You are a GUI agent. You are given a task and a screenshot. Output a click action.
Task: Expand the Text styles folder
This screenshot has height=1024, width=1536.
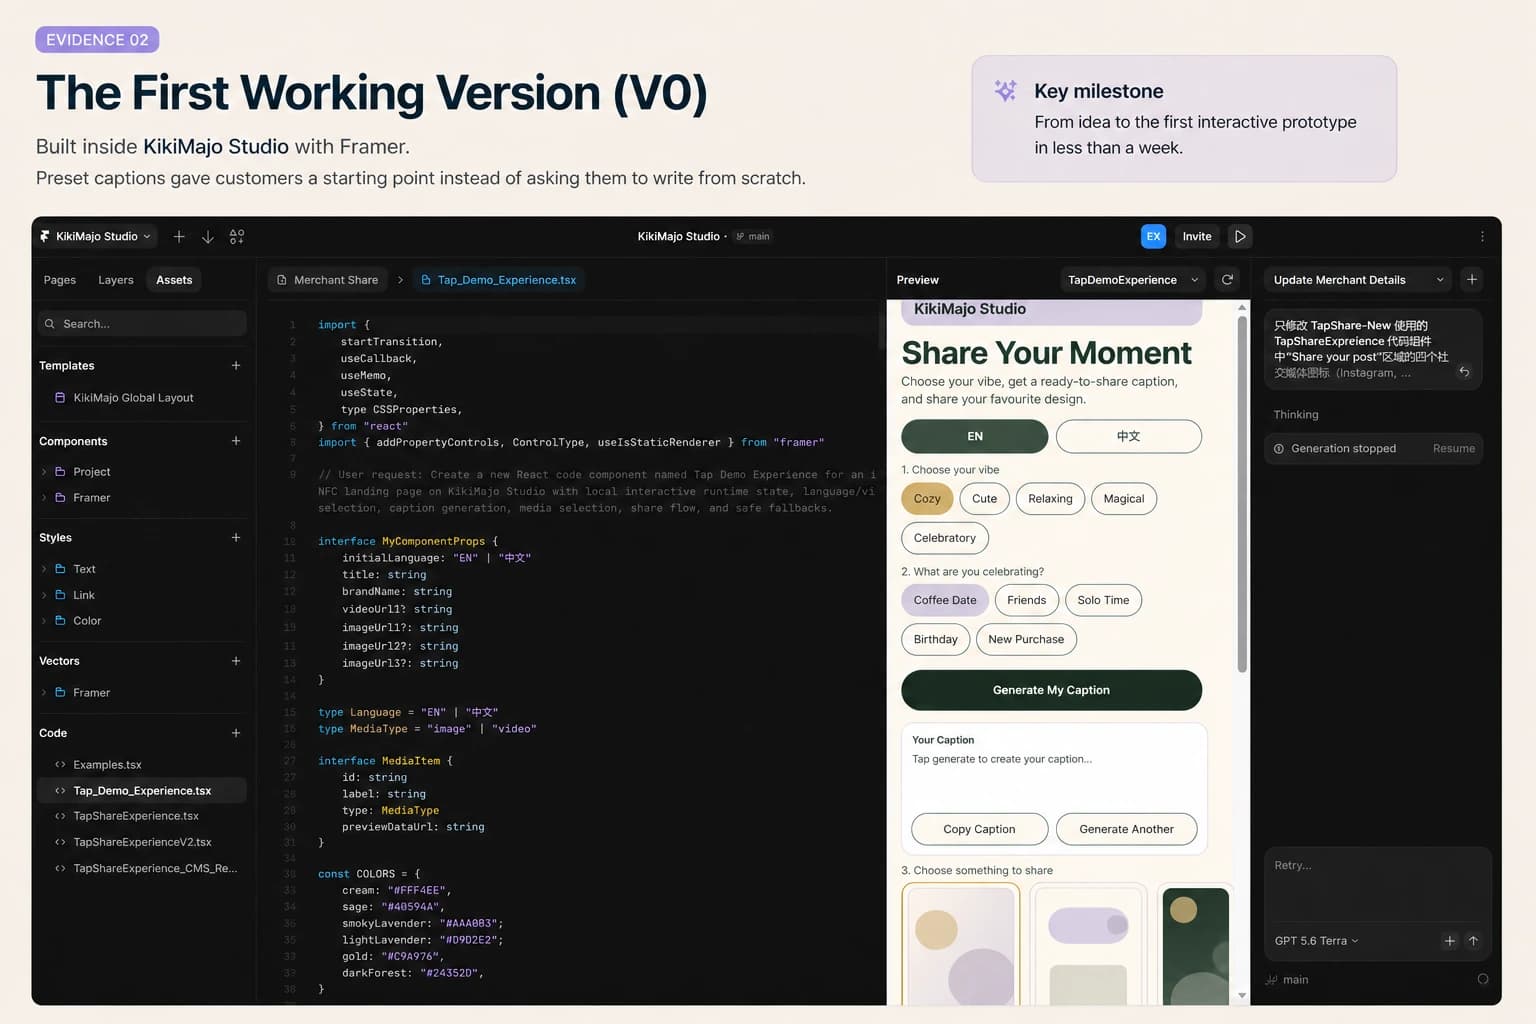pos(43,569)
